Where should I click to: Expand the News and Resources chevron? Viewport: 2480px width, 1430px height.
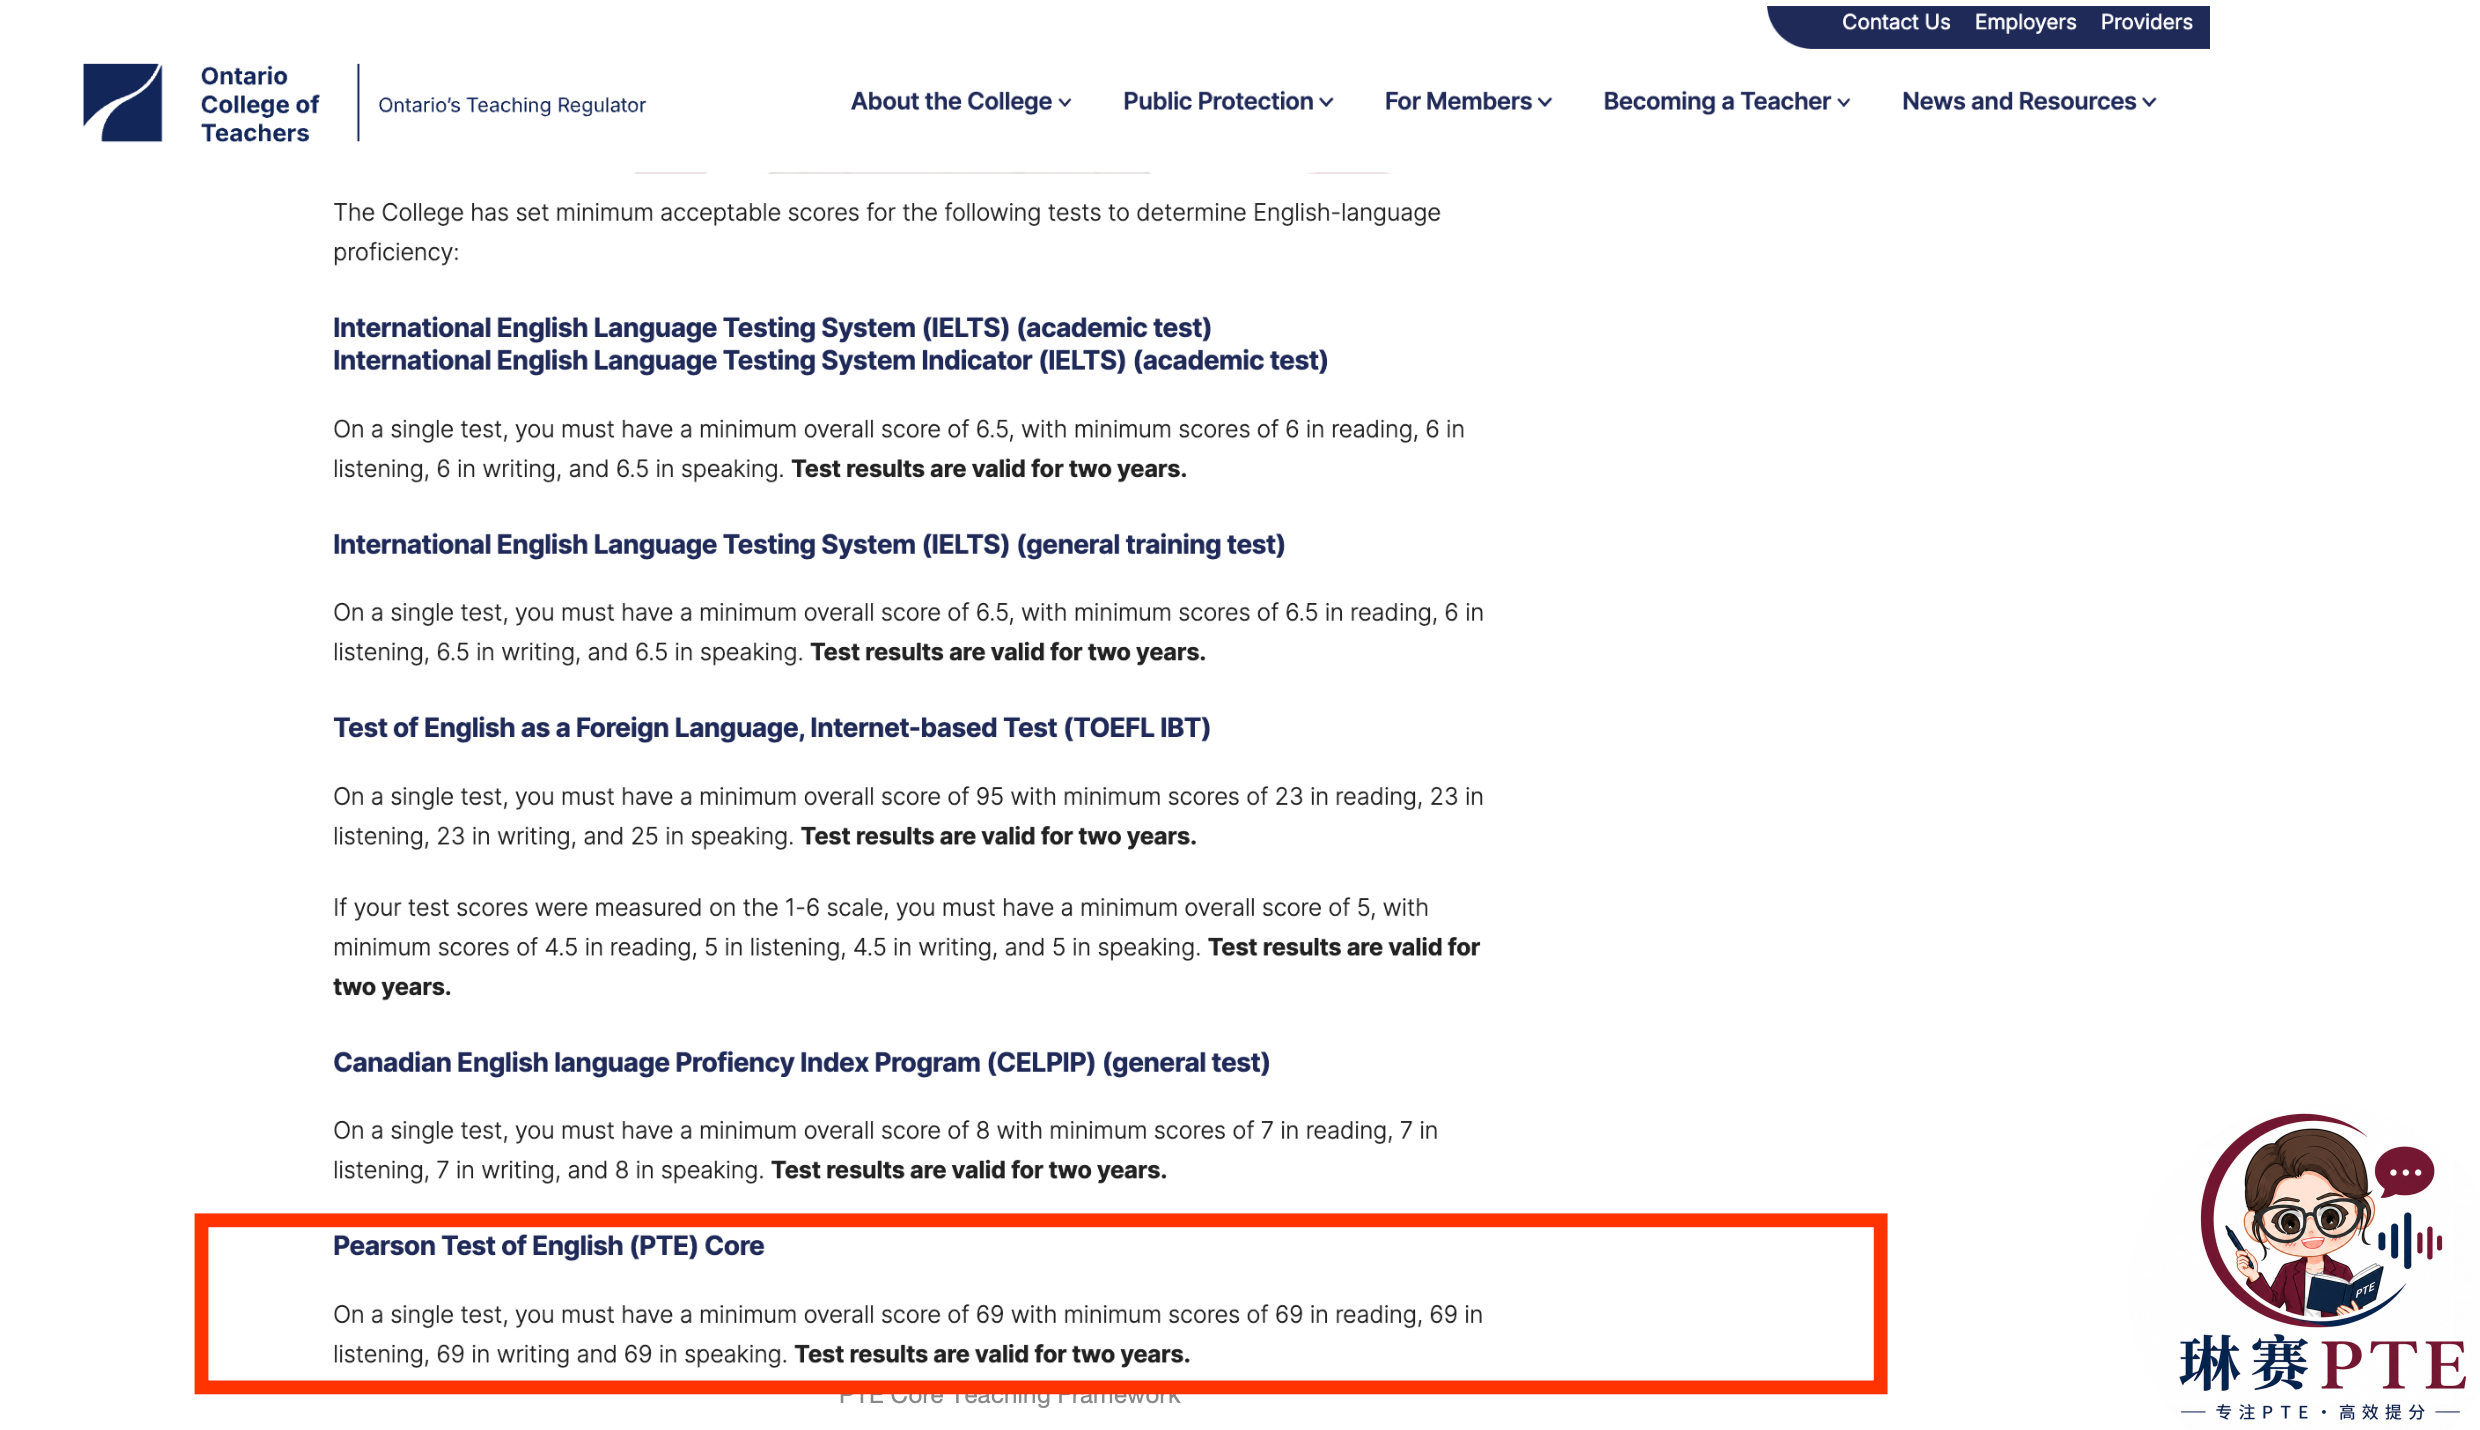click(x=2149, y=103)
